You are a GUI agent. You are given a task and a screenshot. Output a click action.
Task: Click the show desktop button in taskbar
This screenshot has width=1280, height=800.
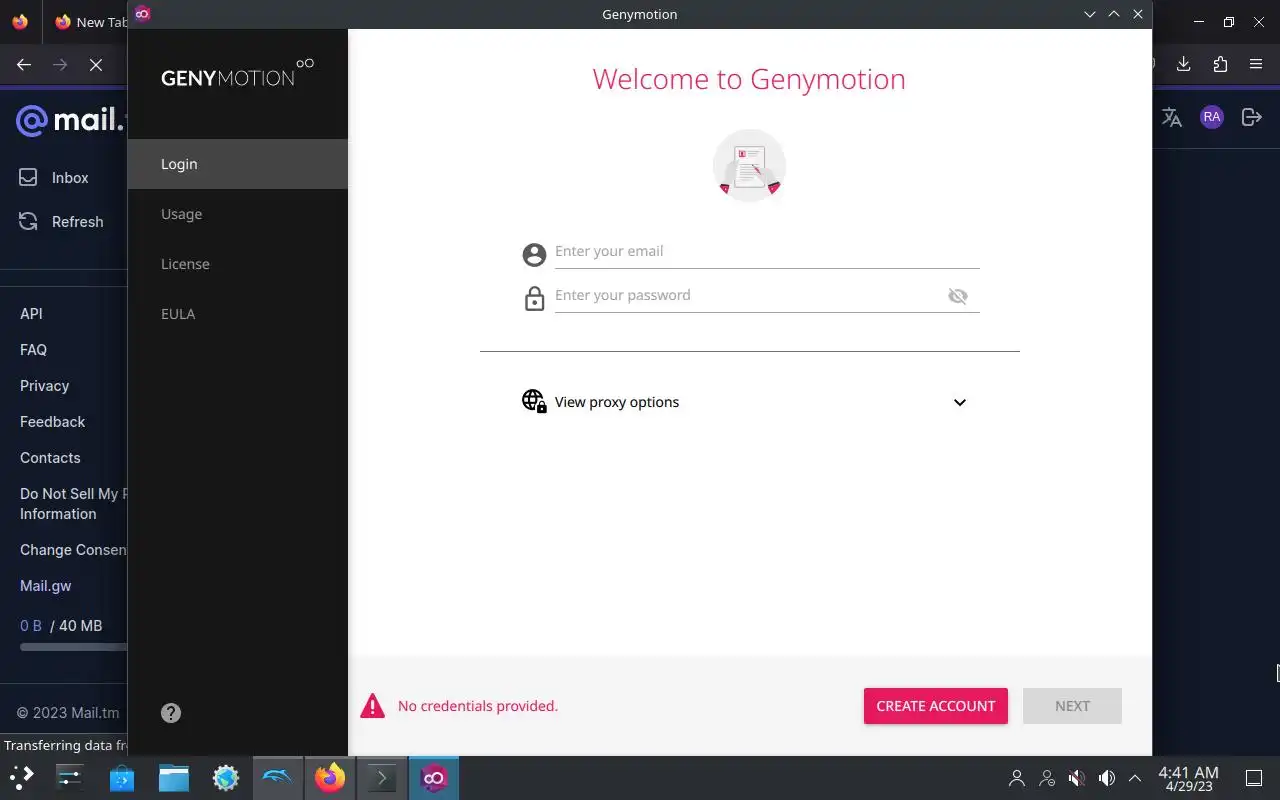[x=1254, y=778]
